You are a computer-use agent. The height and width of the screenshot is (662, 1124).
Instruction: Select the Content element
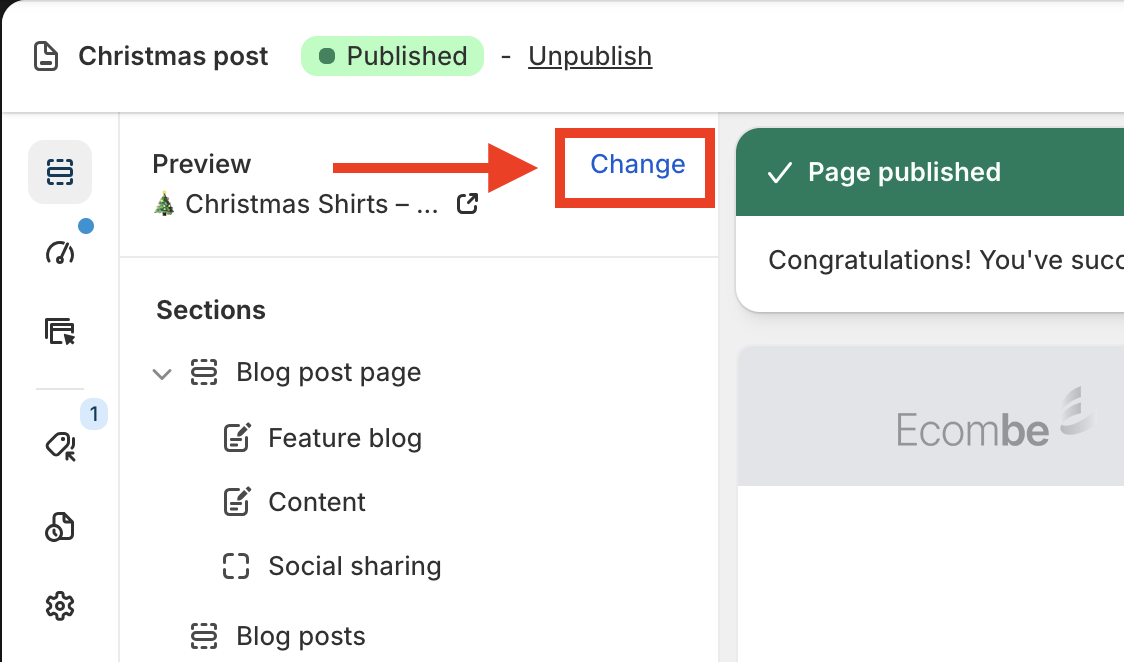click(317, 502)
